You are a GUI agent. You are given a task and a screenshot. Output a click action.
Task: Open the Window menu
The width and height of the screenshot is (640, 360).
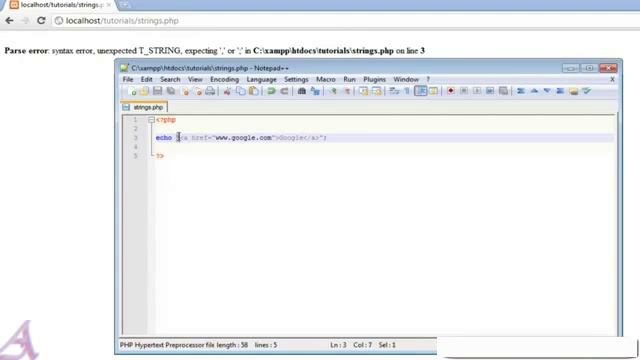[x=406, y=79]
